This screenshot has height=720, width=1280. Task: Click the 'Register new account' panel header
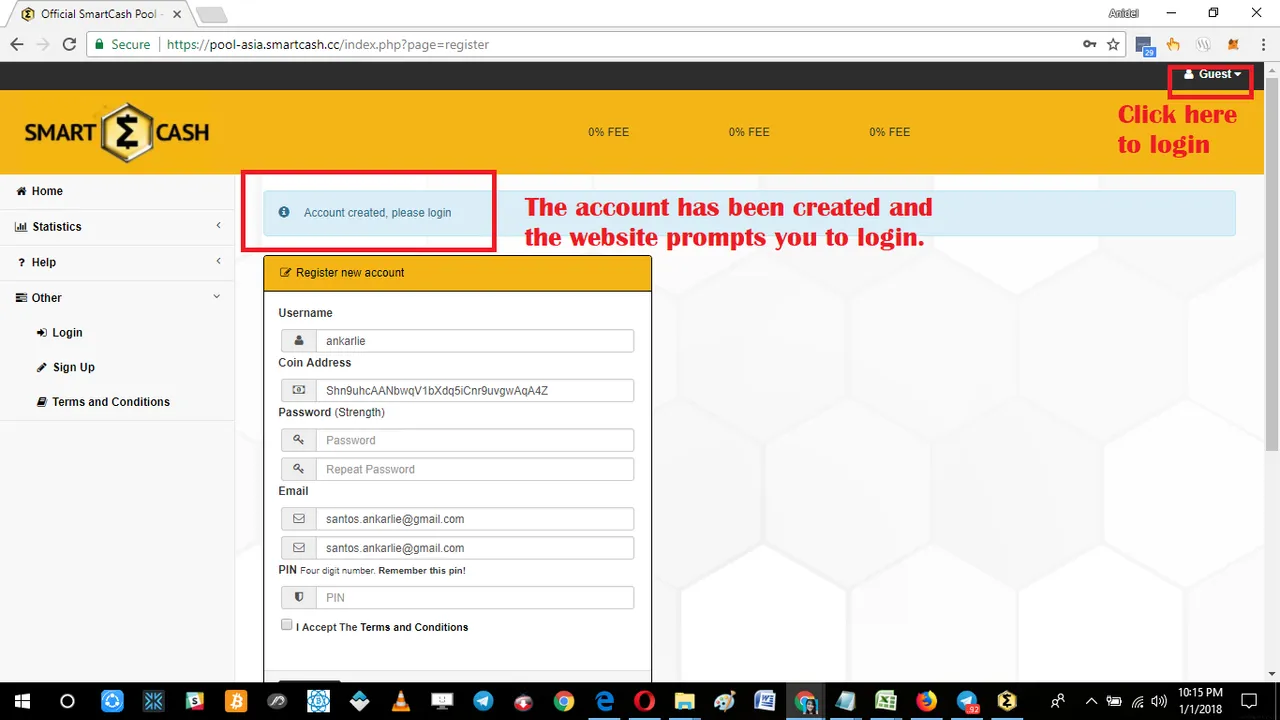457,273
